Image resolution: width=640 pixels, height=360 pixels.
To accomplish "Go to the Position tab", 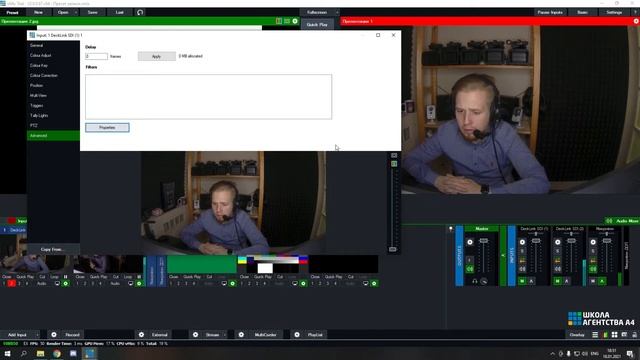I will [x=53, y=85].
